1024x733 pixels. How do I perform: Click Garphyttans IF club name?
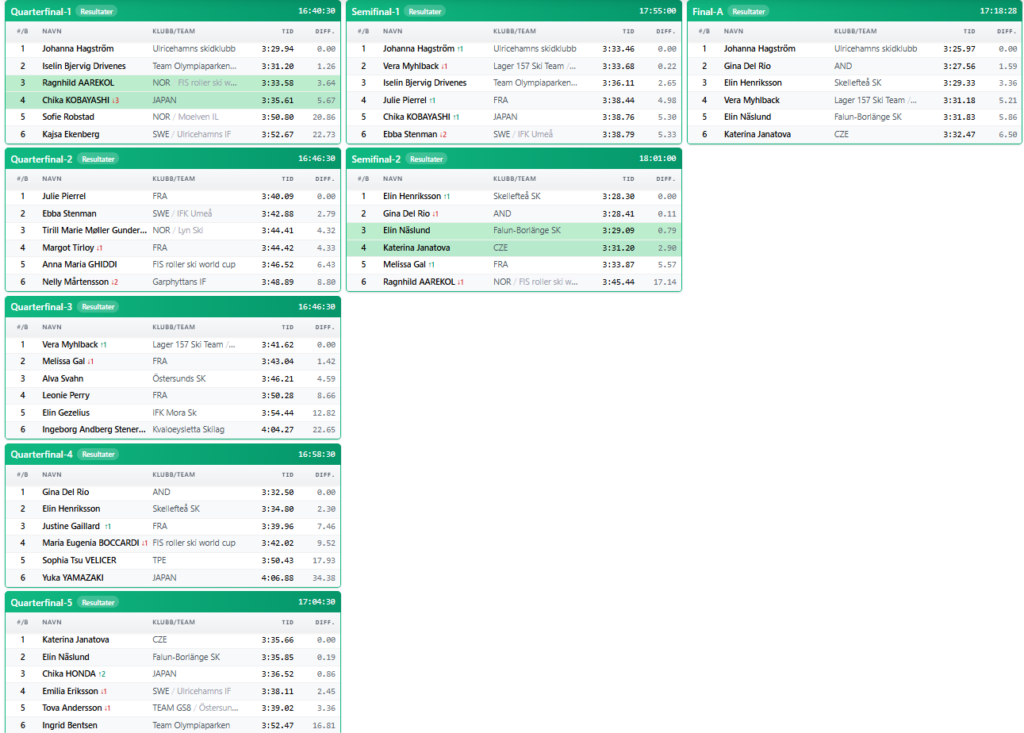(179, 282)
